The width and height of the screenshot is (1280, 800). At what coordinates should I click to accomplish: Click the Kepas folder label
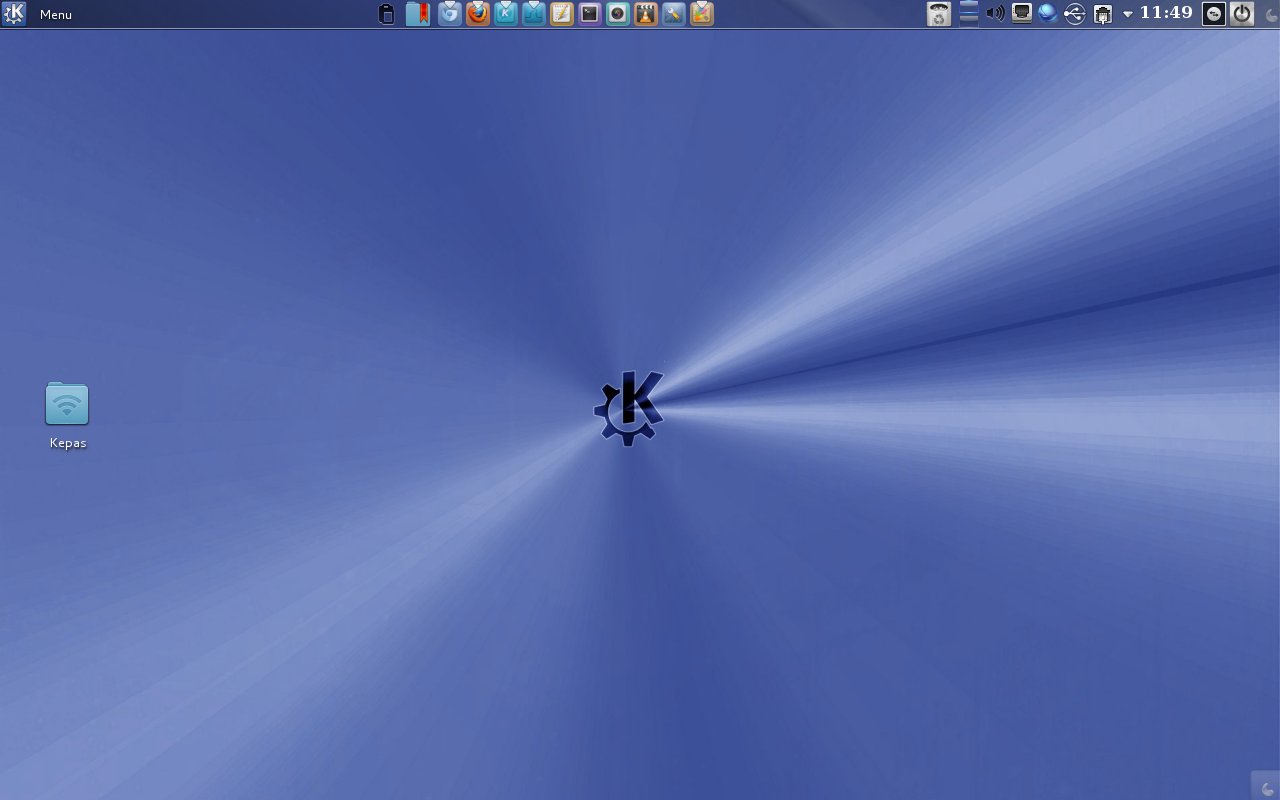[68, 443]
